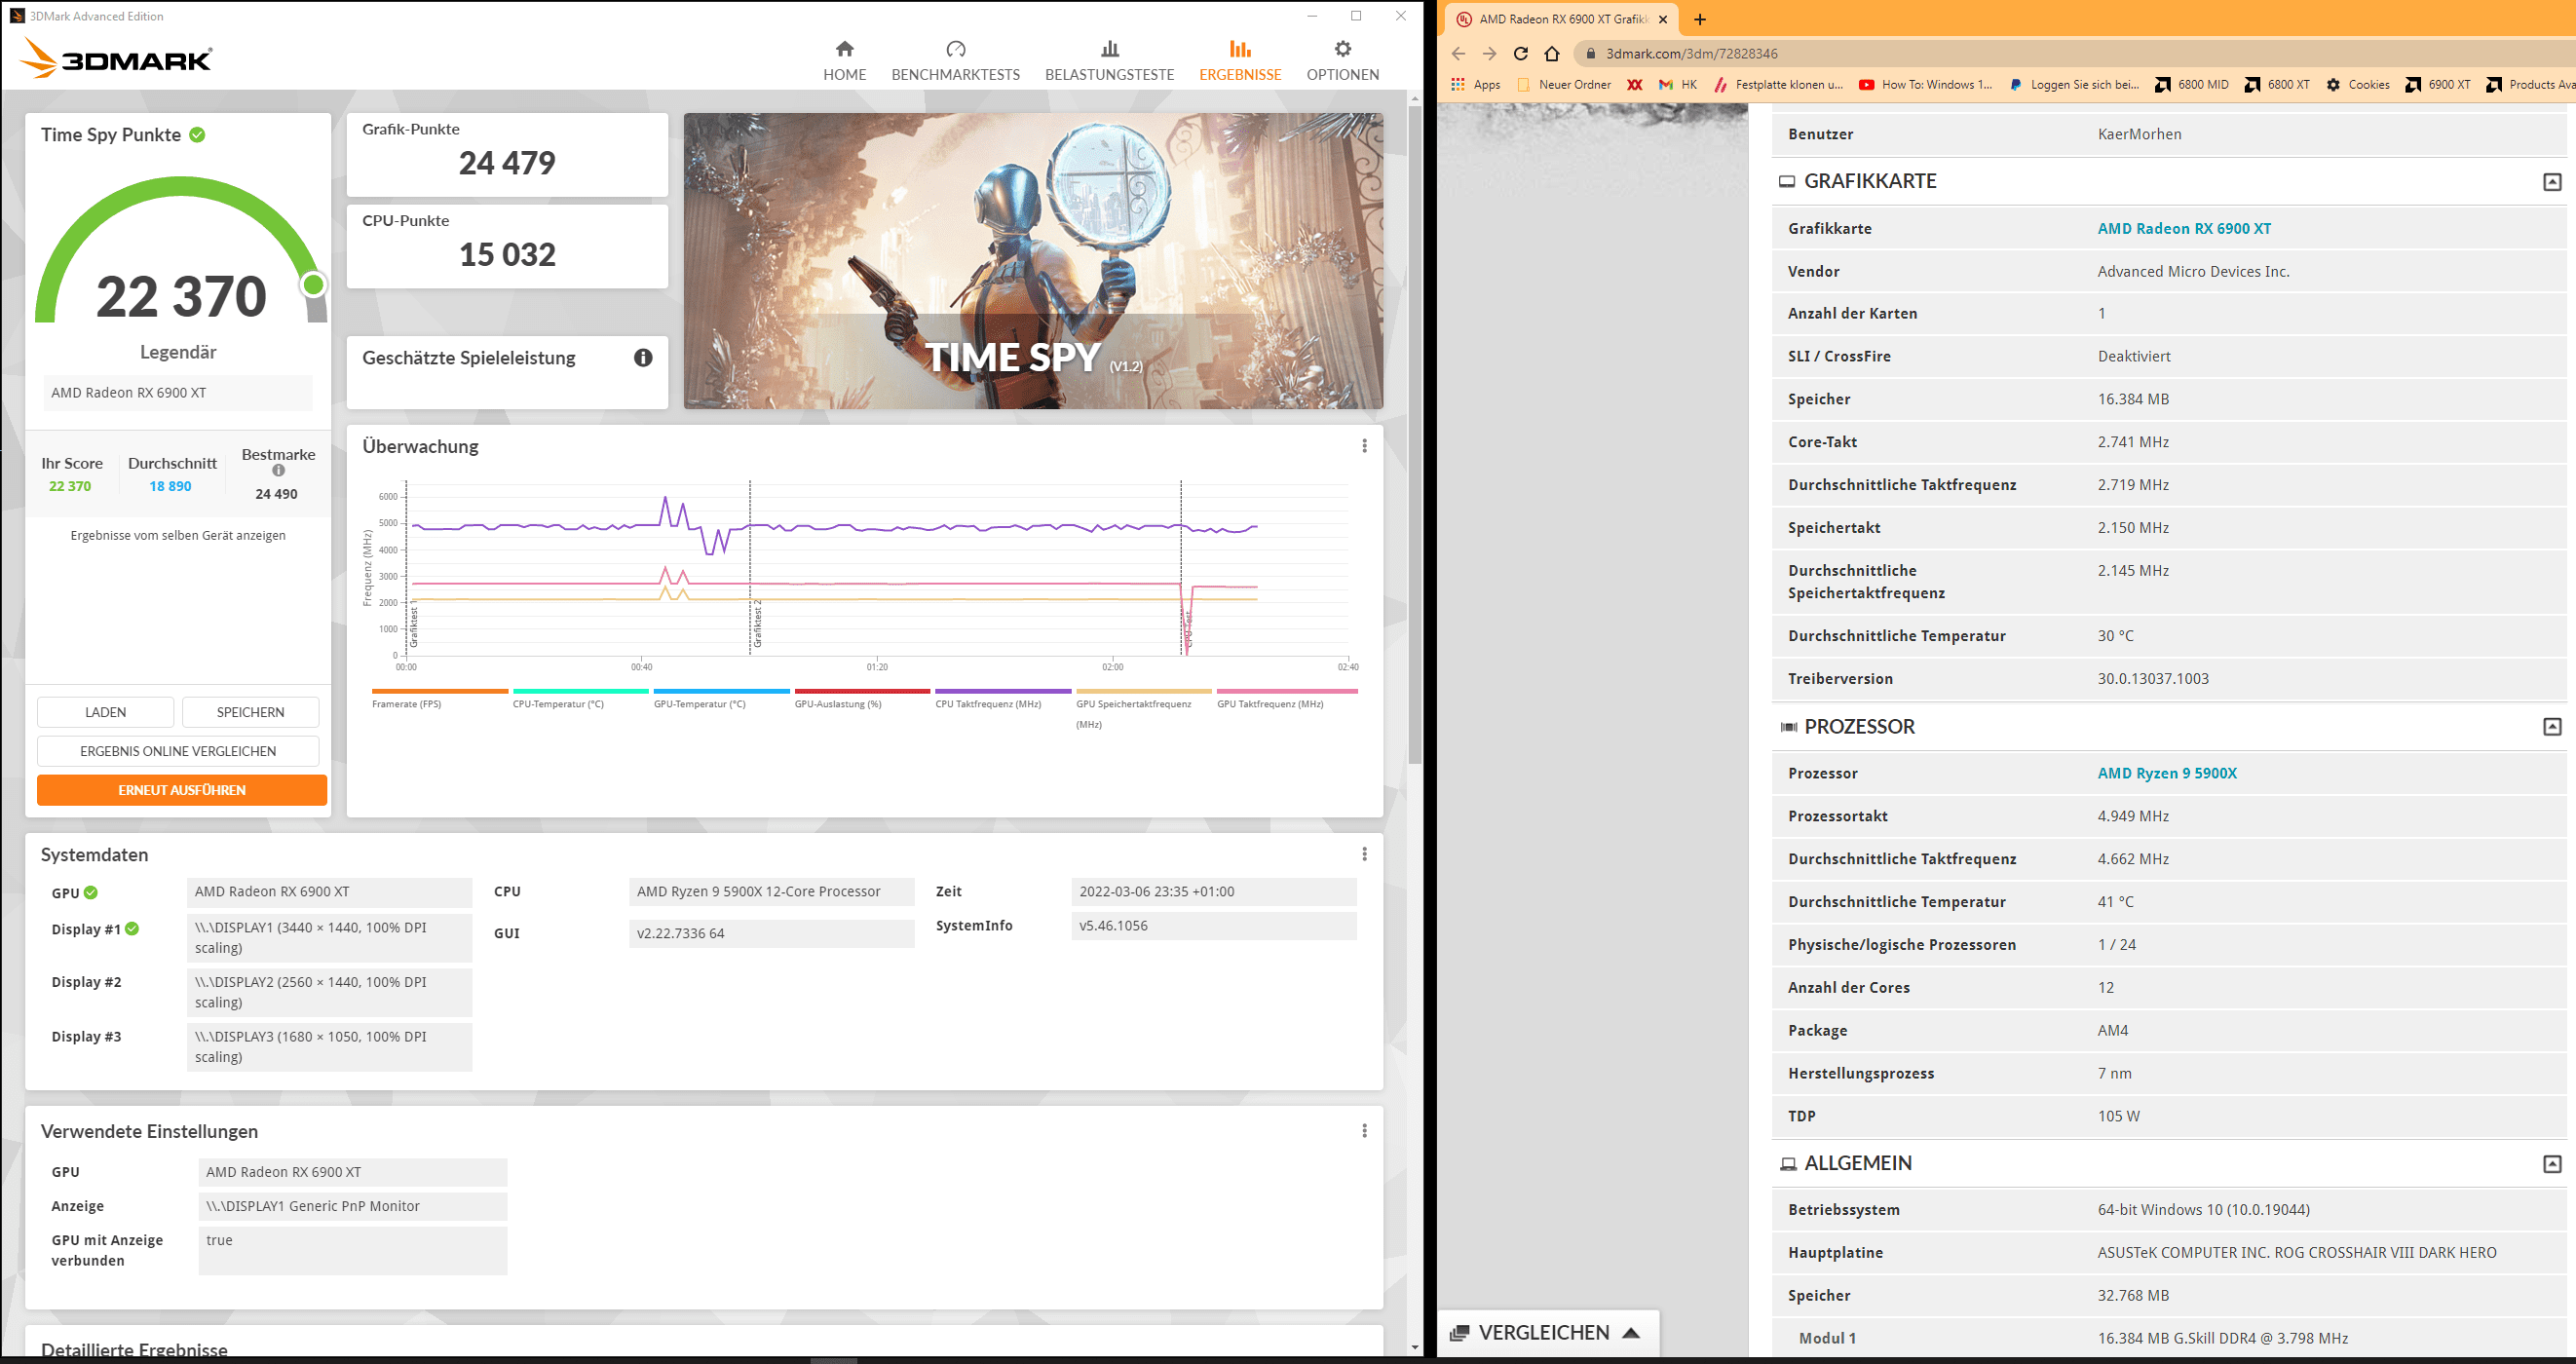2576x1364 pixels.
Task: Open the HOME tab in 3DMark
Action: [x=845, y=61]
